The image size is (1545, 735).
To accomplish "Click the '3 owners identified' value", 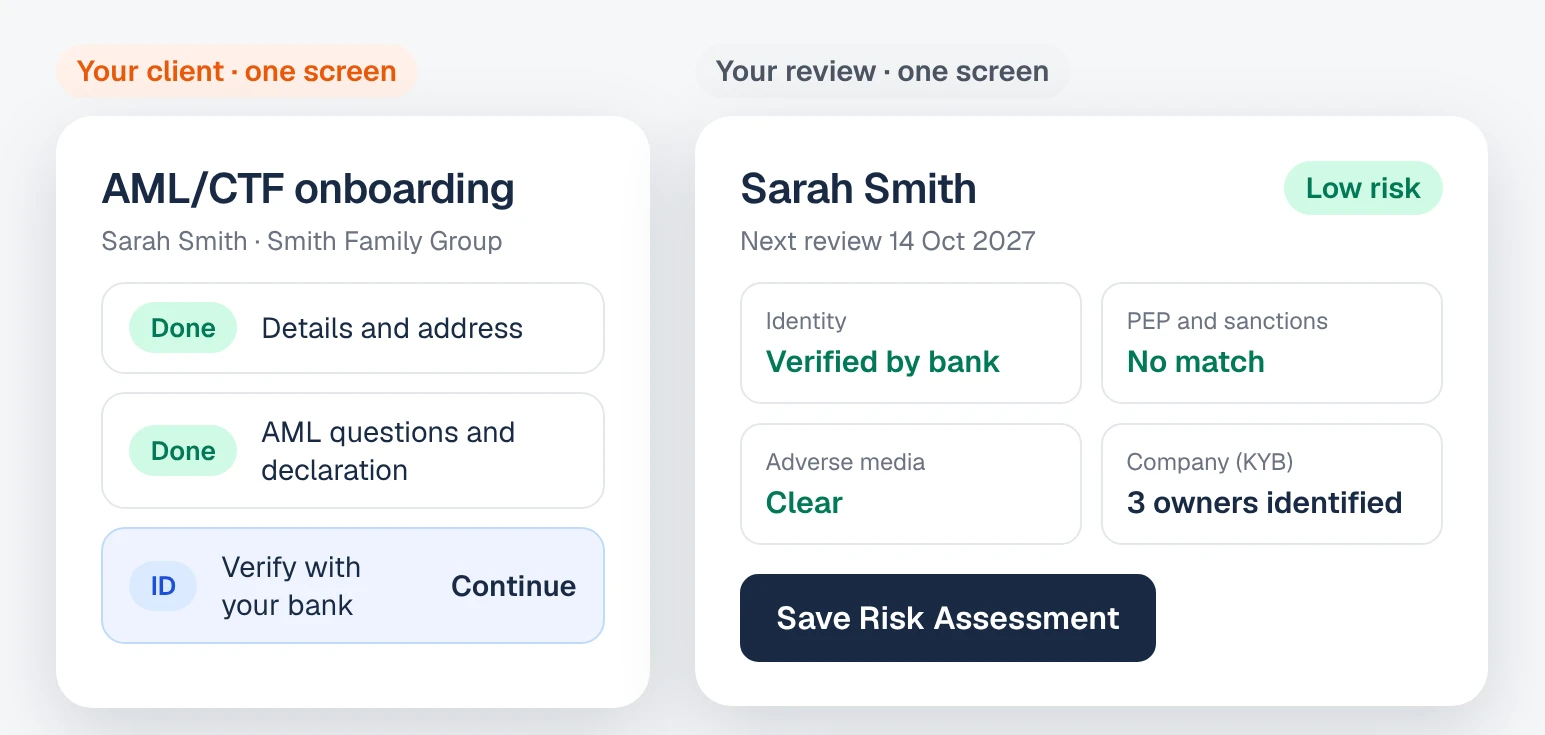I will 1264,502.
